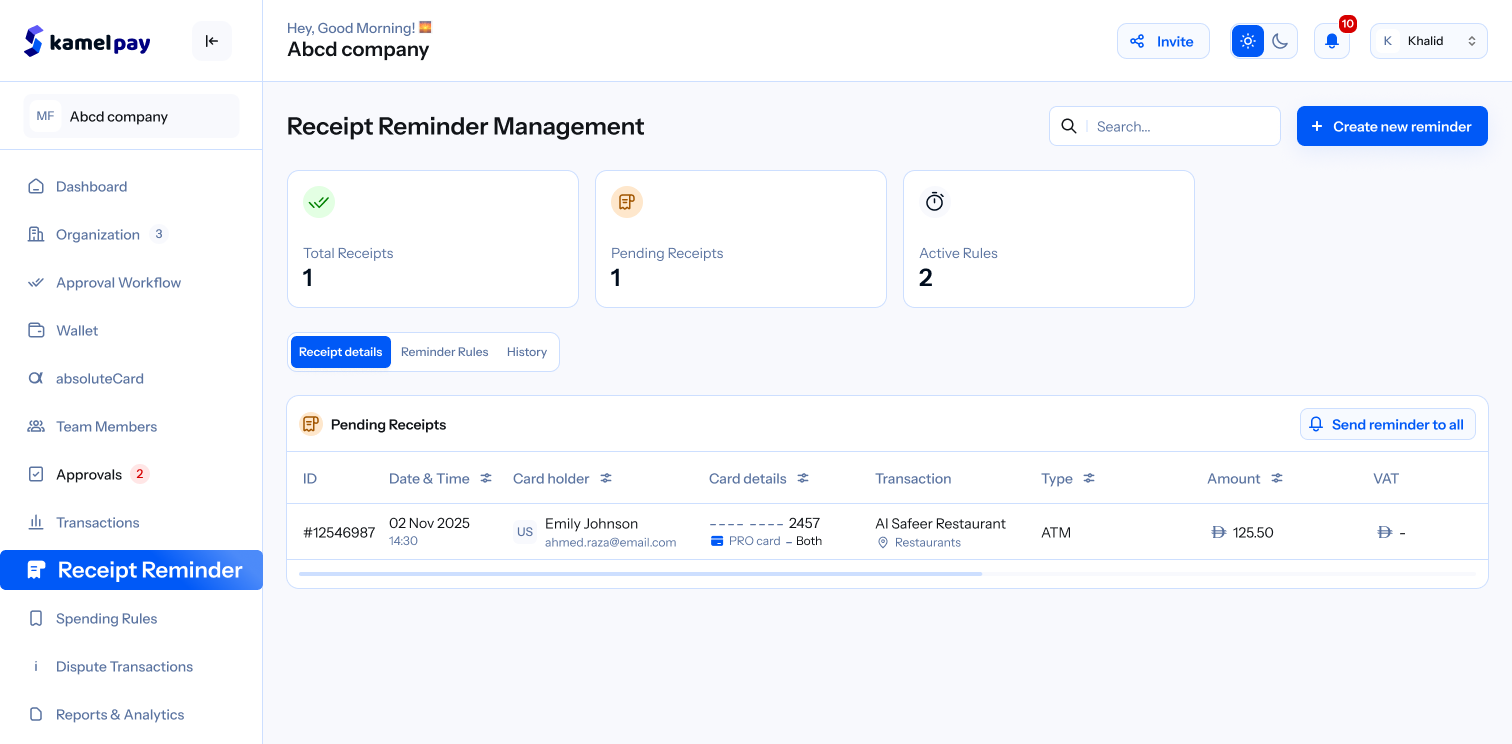This screenshot has width=1512, height=744.
Task: Switch to dark mode moon toggle
Action: click(x=1280, y=41)
